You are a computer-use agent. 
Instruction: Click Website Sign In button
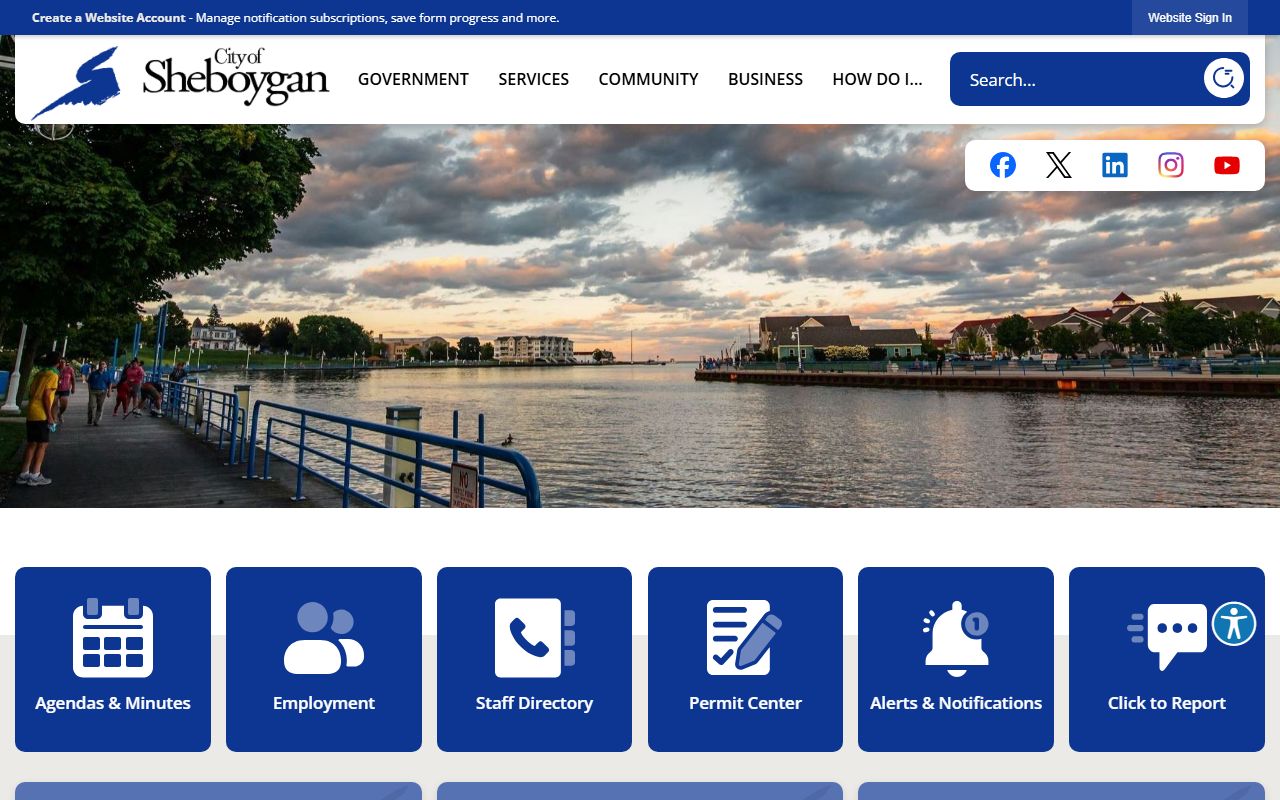pyautogui.click(x=1190, y=18)
